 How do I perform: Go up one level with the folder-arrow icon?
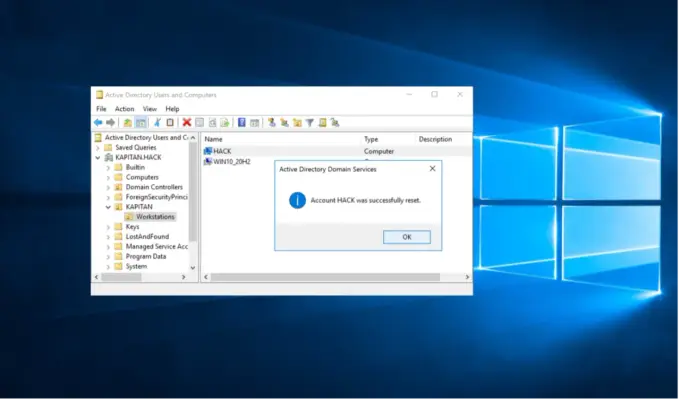128,123
